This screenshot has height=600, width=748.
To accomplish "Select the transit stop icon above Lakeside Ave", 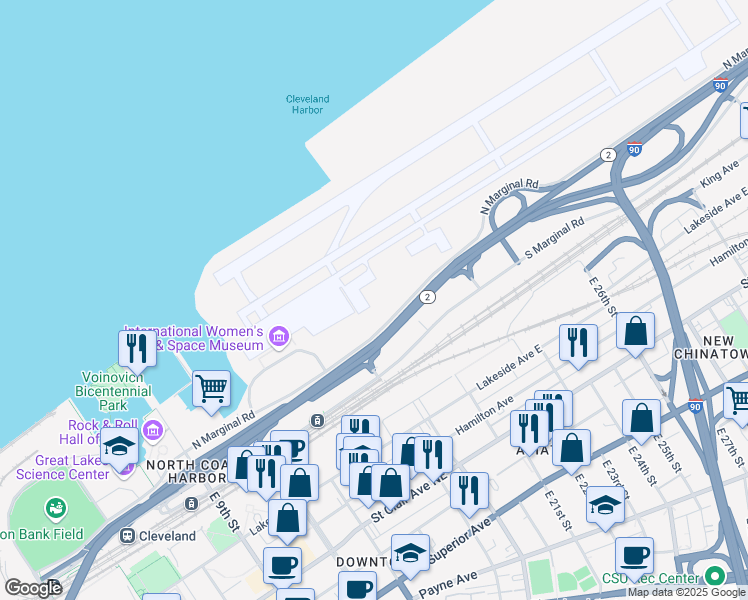I will point(317,420).
